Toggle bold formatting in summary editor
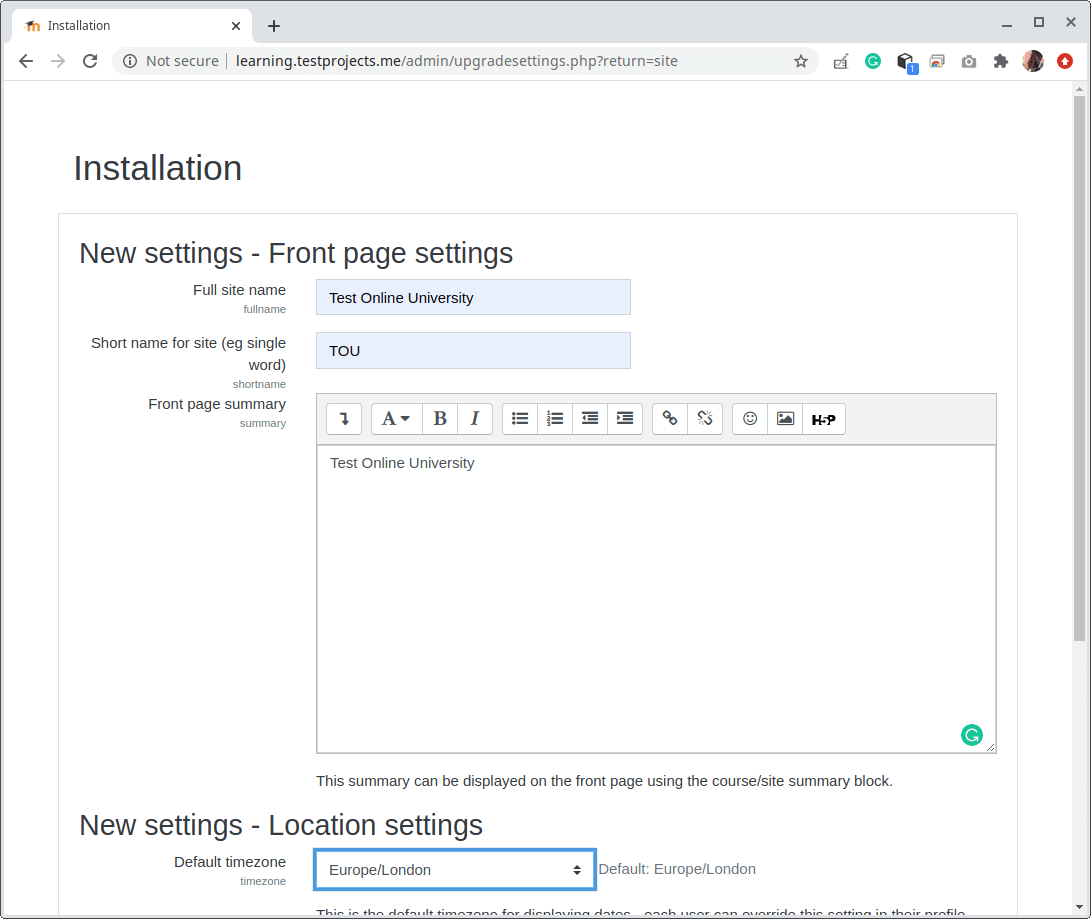 pyautogui.click(x=440, y=419)
